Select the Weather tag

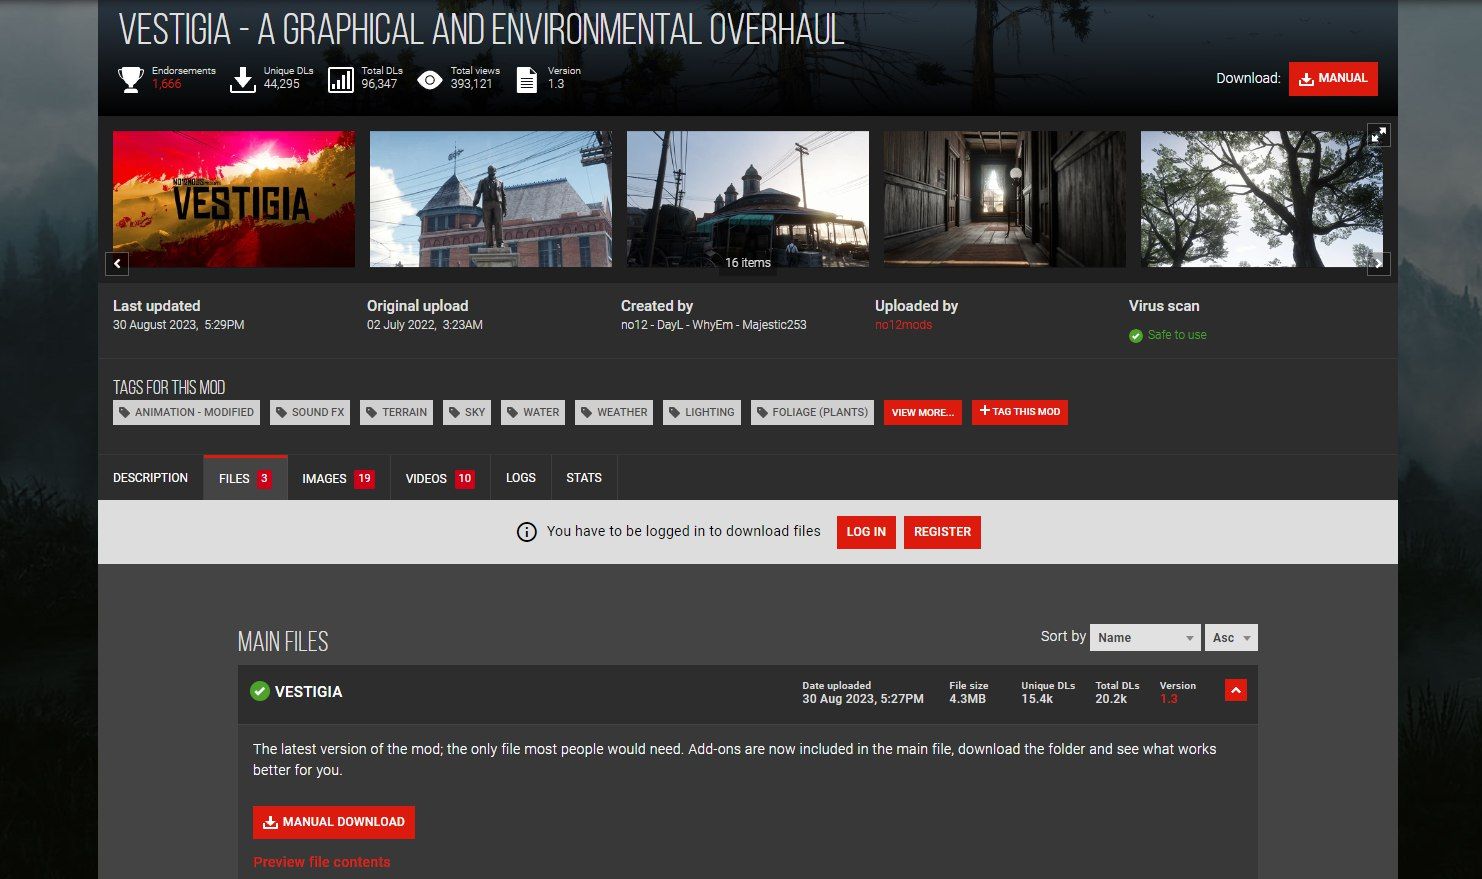614,412
